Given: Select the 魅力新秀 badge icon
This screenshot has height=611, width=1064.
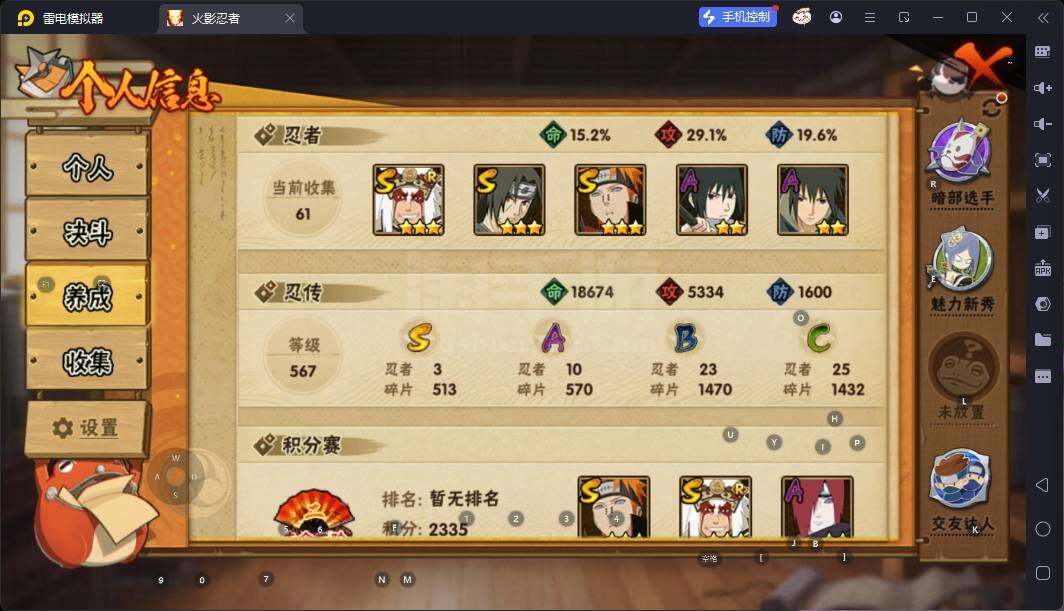Looking at the screenshot, I should (962, 261).
